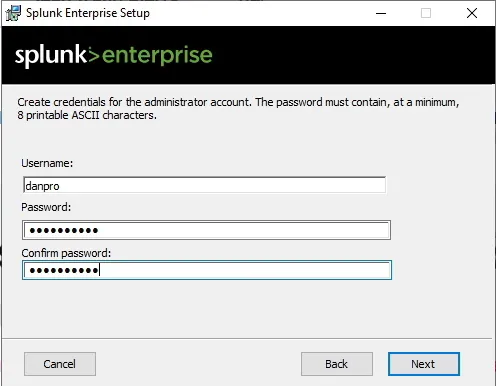This screenshot has width=496, height=386.
Task: Focus the Password input field
Action: click(206, 230)
